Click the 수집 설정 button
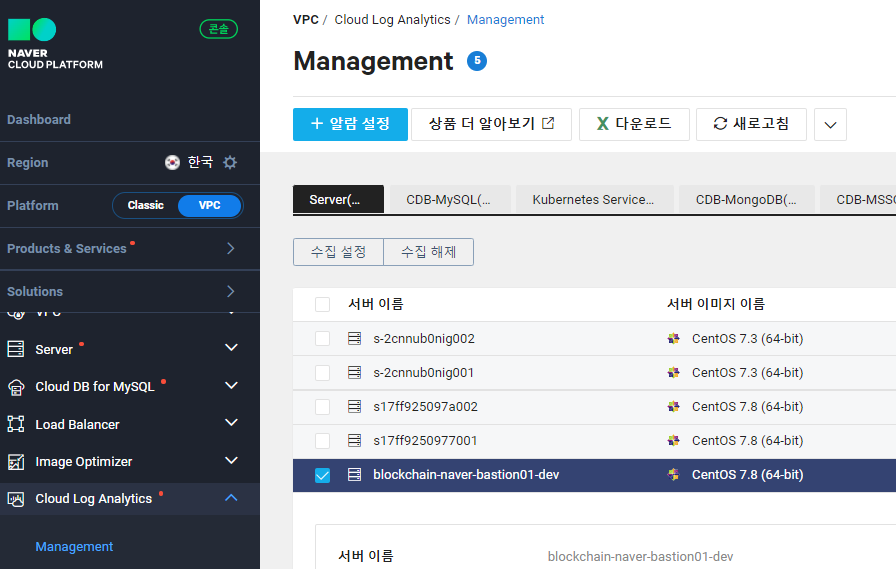The width and height of the screenshot is (896, 569). coord(338,252)
